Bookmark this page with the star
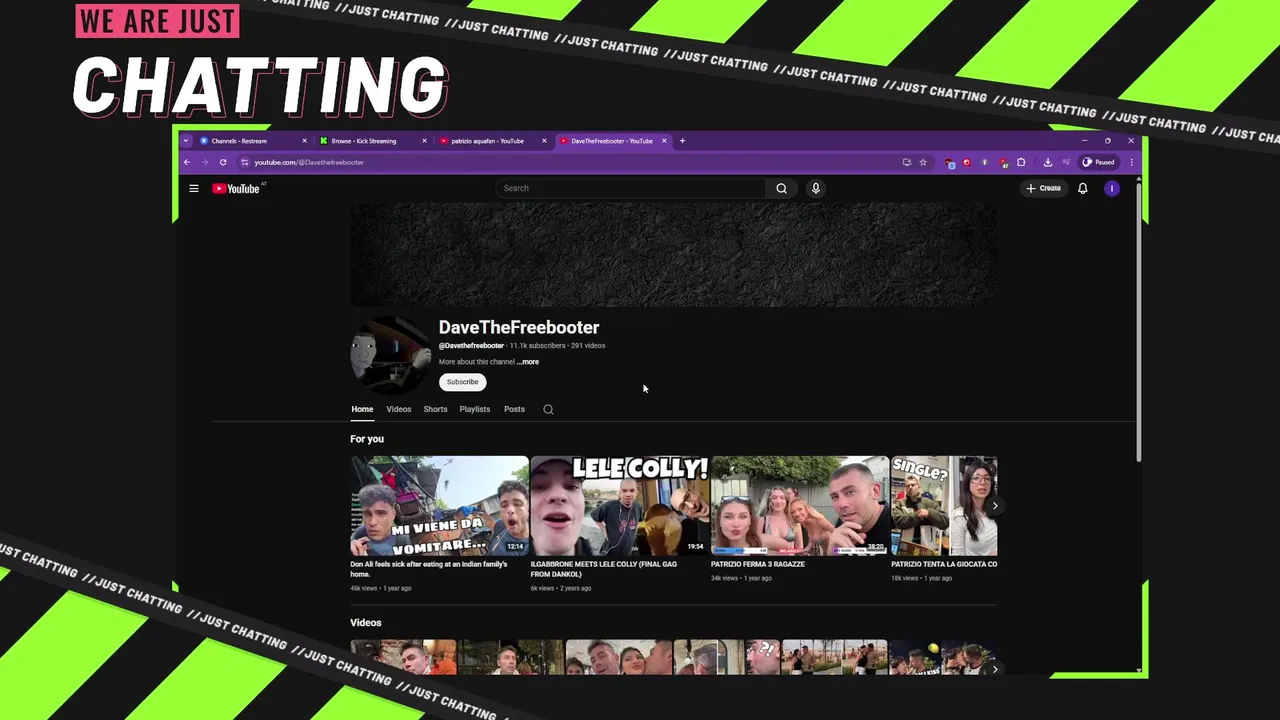This screenshot has height=720, width=1280. coord(923,162)
